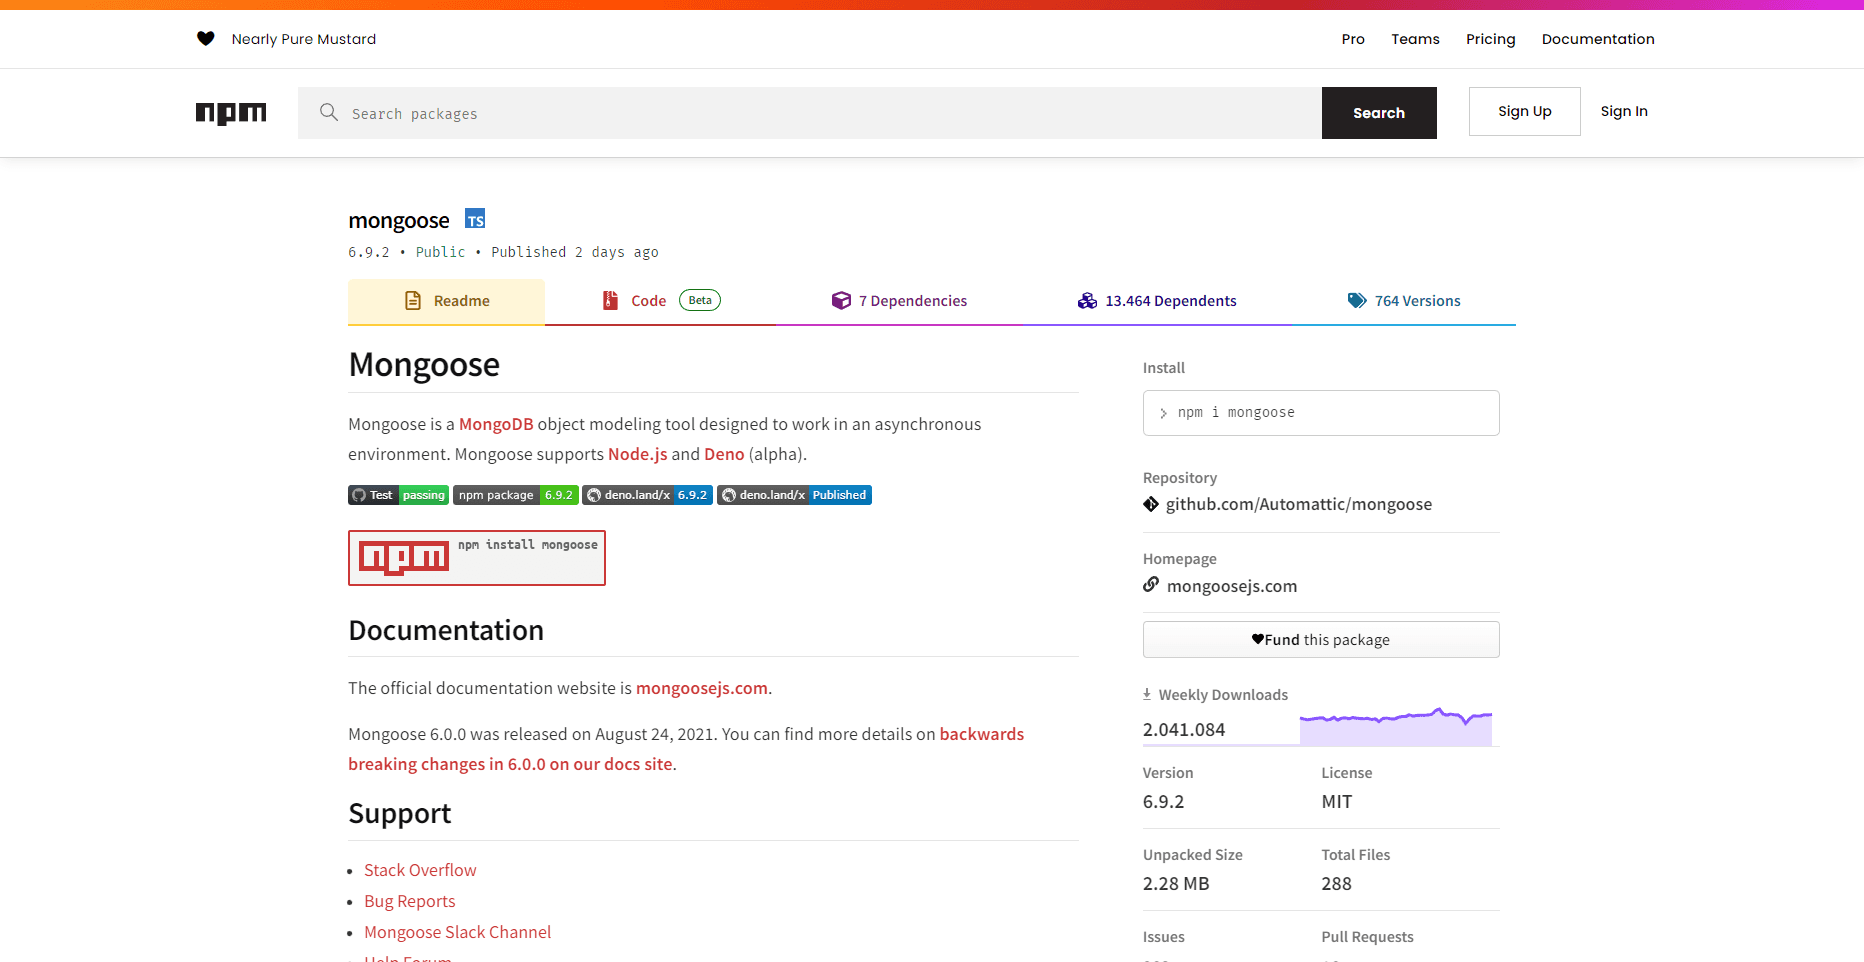Click the weekly downloads count 2.041.084
This screenshot has width=1864, height=962.
click(1184, 730)
